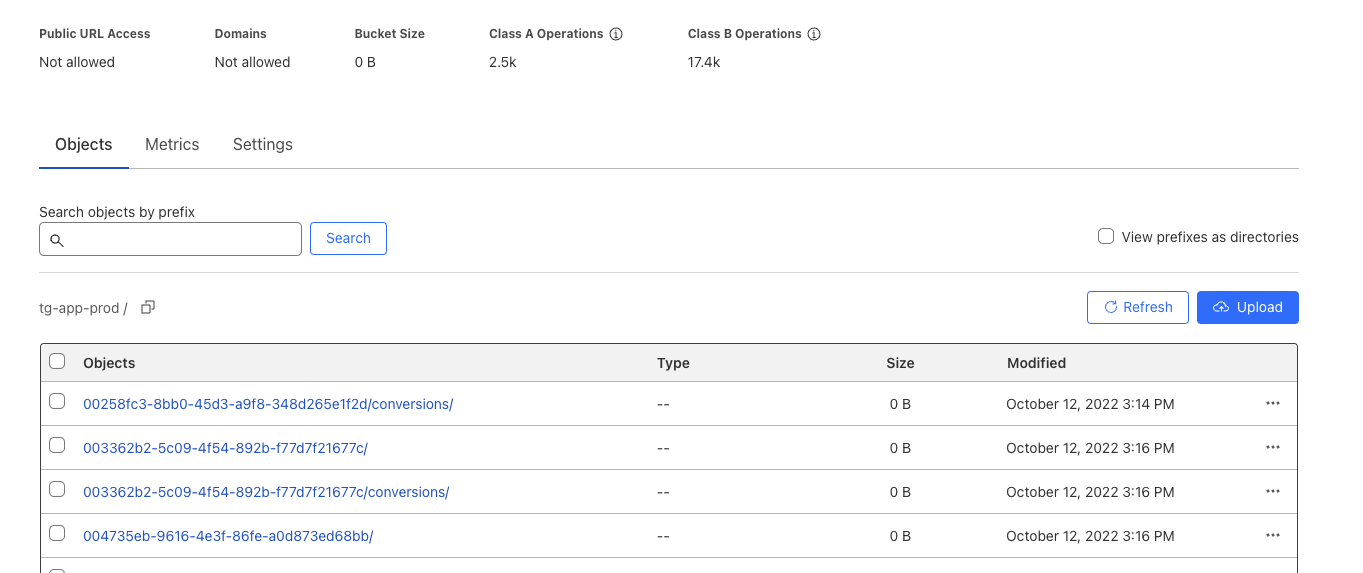Image resolution: width=1363 pixels, height=573 pixels.
Task: Click the blue Upload button
Action: [1247, 308]
